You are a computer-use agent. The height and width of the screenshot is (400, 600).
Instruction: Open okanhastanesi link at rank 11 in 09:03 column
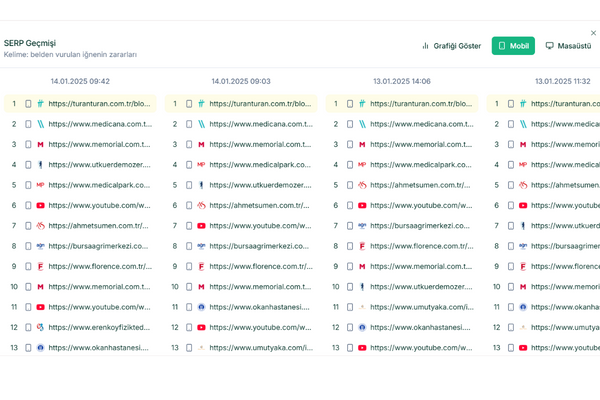coord(259,307)
